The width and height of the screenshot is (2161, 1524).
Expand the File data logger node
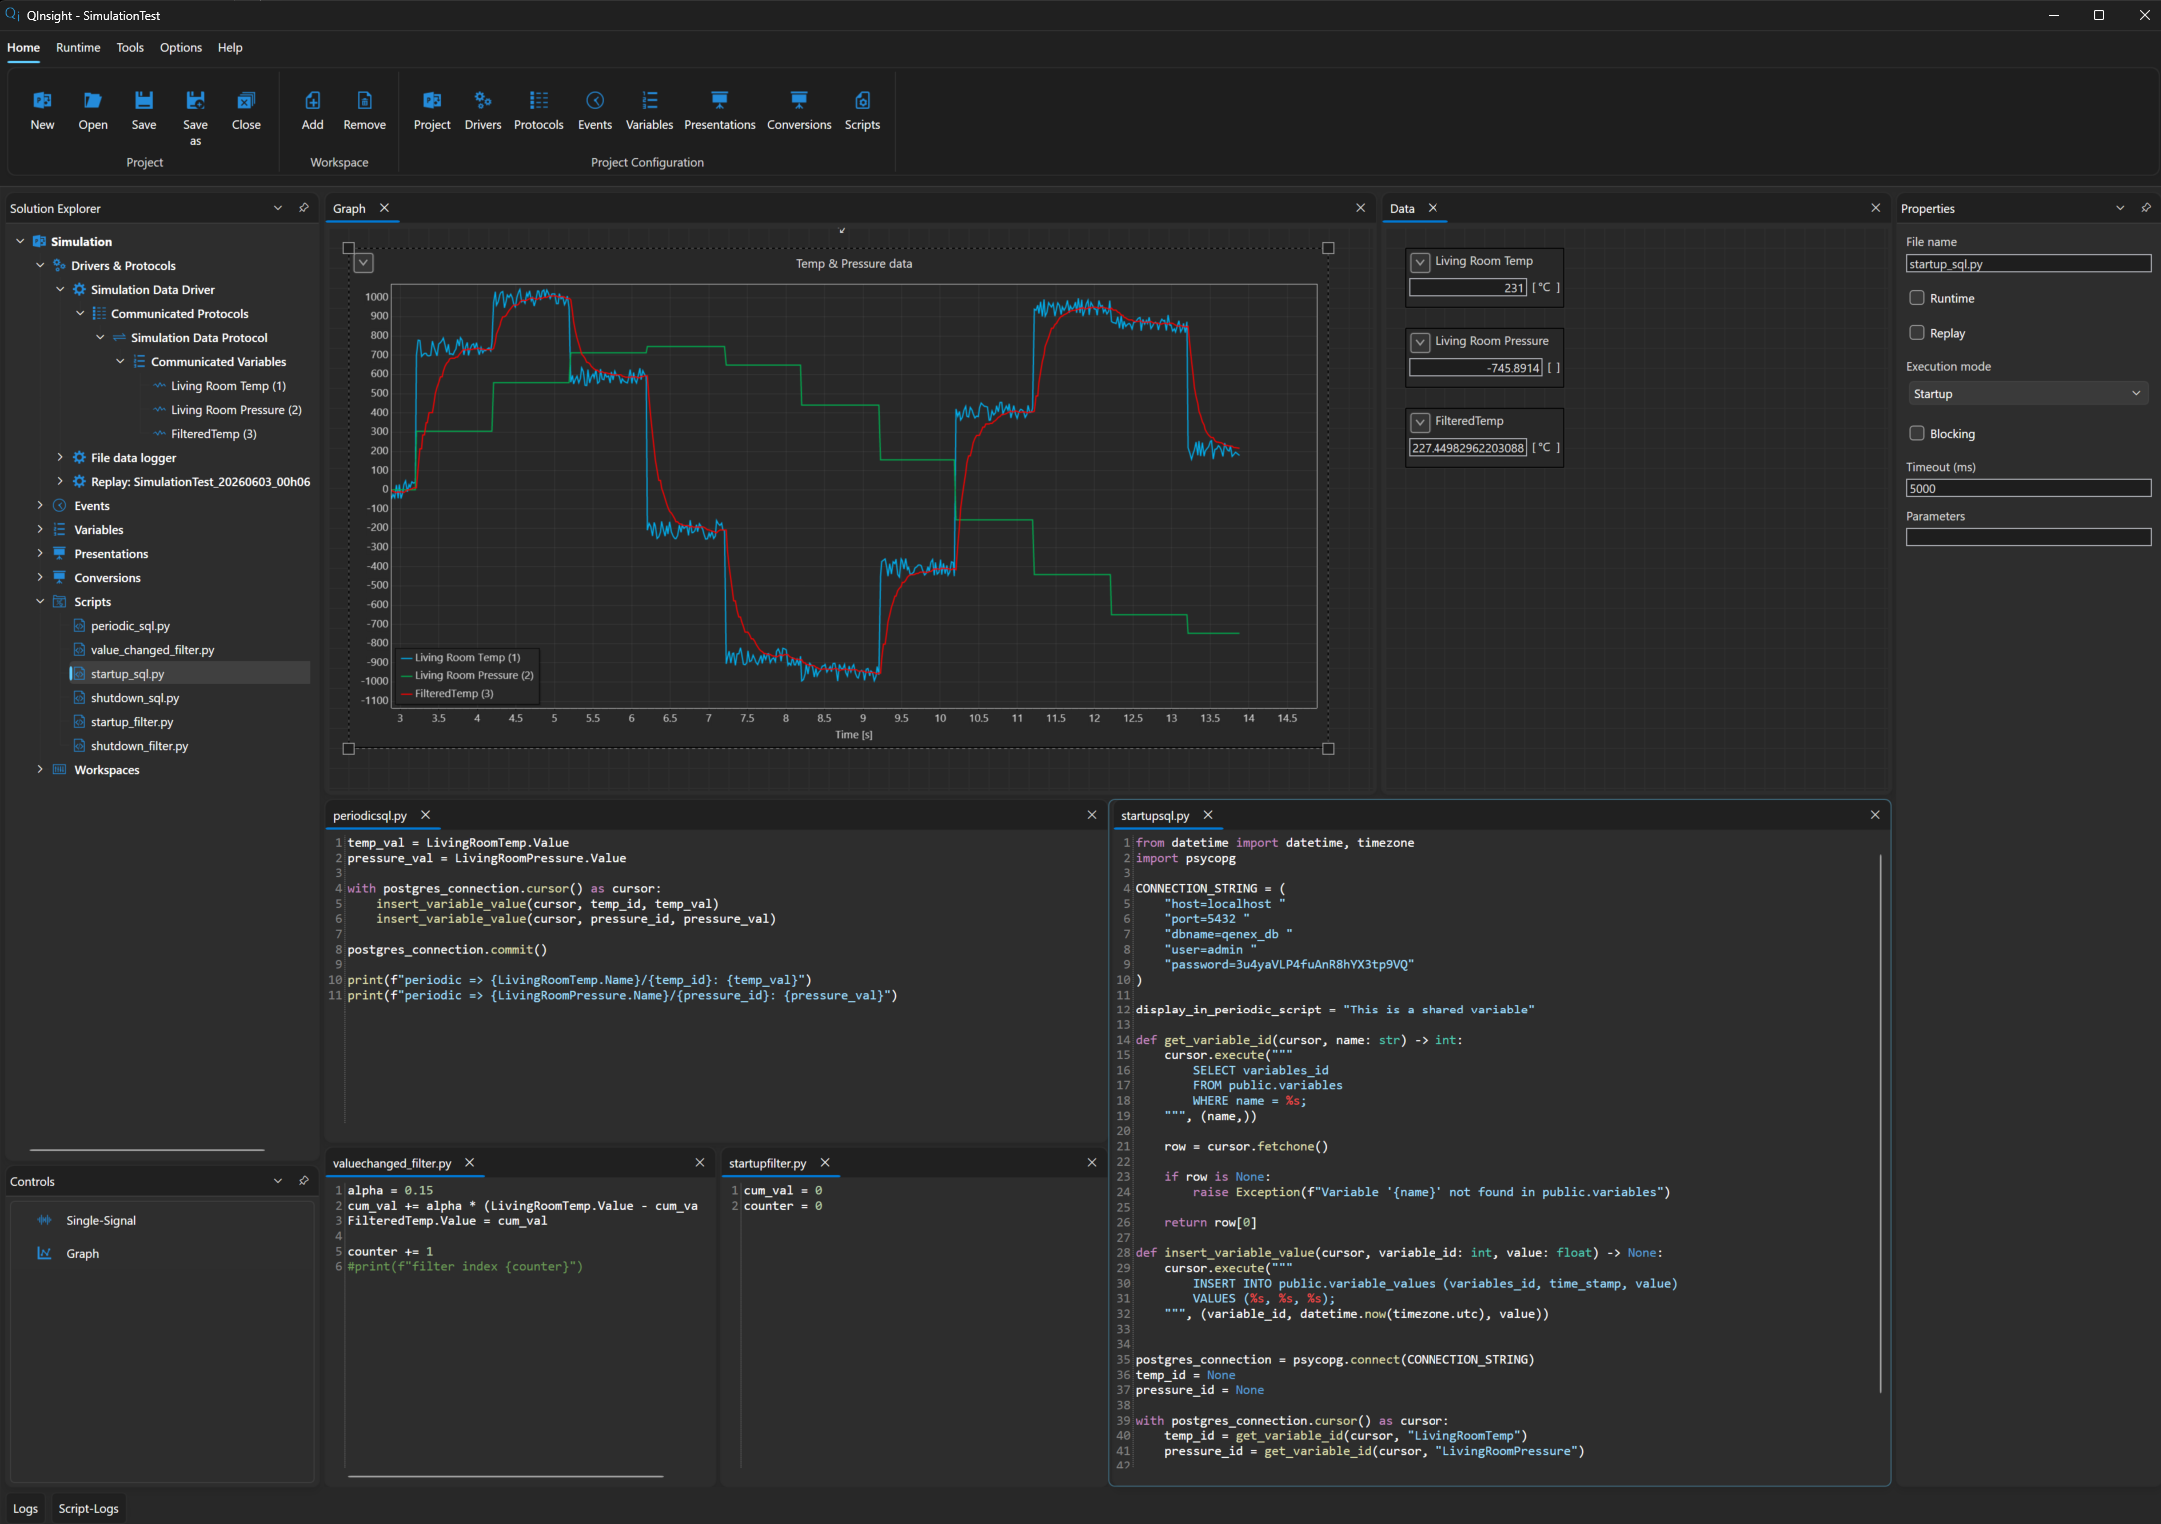click(x=60, y=457)
